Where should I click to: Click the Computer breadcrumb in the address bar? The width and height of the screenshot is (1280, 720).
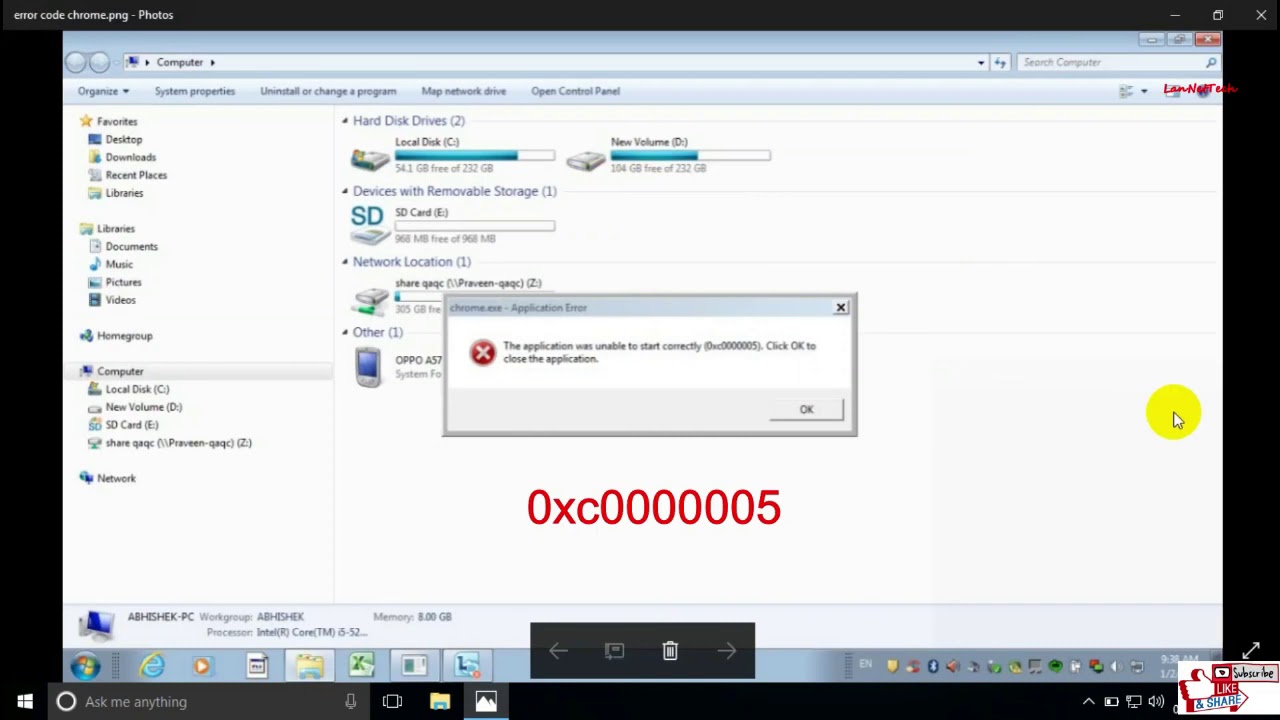tap(180, 62)
